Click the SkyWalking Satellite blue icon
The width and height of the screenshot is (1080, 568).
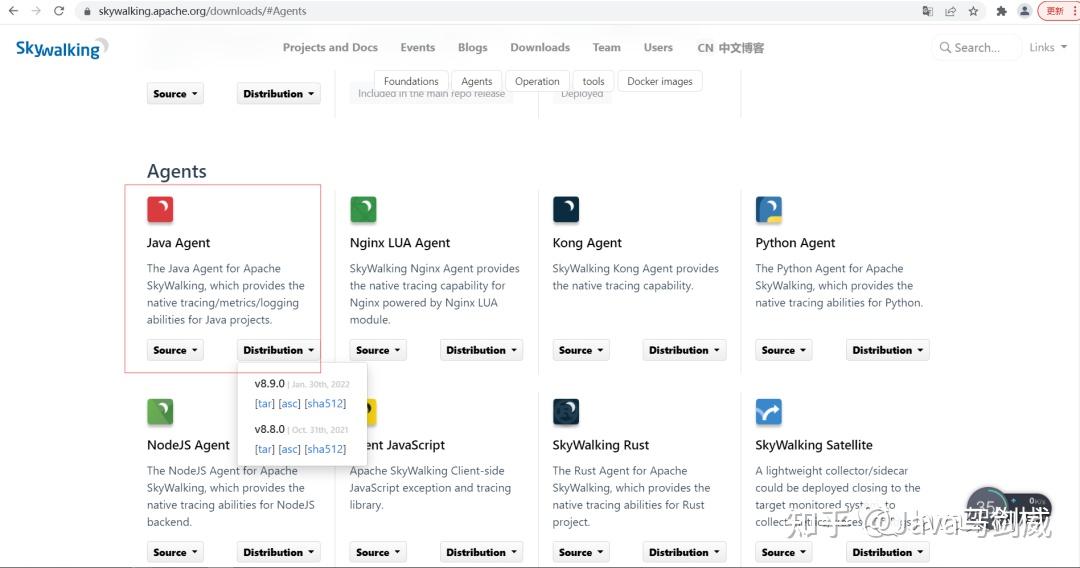pyautogui.click(x=769, y=411)
